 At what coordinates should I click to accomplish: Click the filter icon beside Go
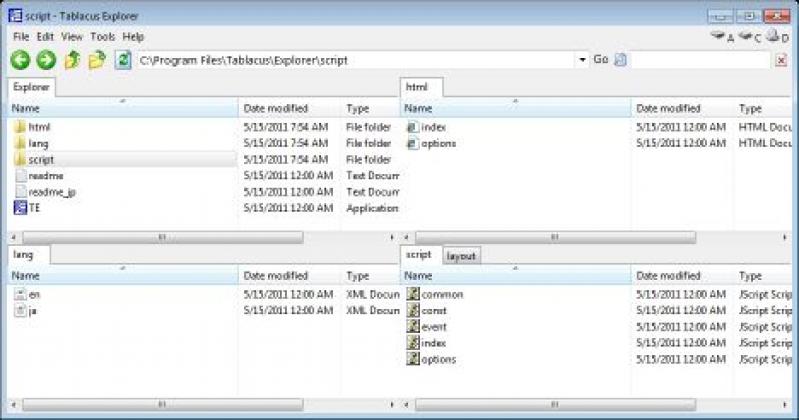620,60
